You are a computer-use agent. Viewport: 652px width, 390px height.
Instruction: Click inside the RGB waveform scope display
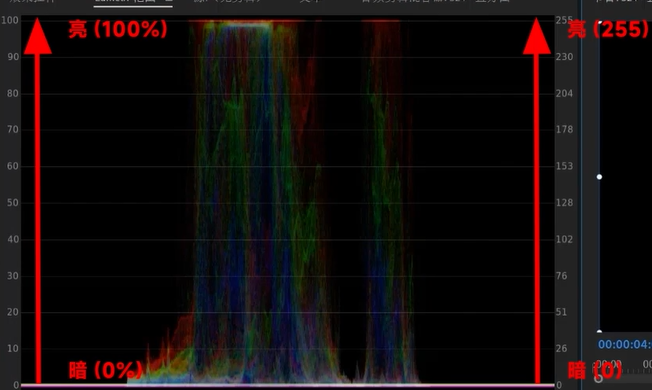pyautogui.click(x=288, y=202)
